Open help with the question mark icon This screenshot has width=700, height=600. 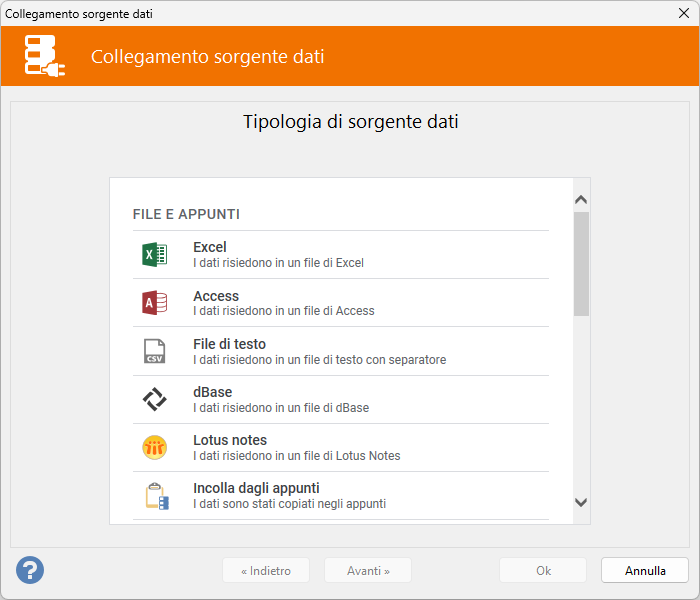point(30,570)
